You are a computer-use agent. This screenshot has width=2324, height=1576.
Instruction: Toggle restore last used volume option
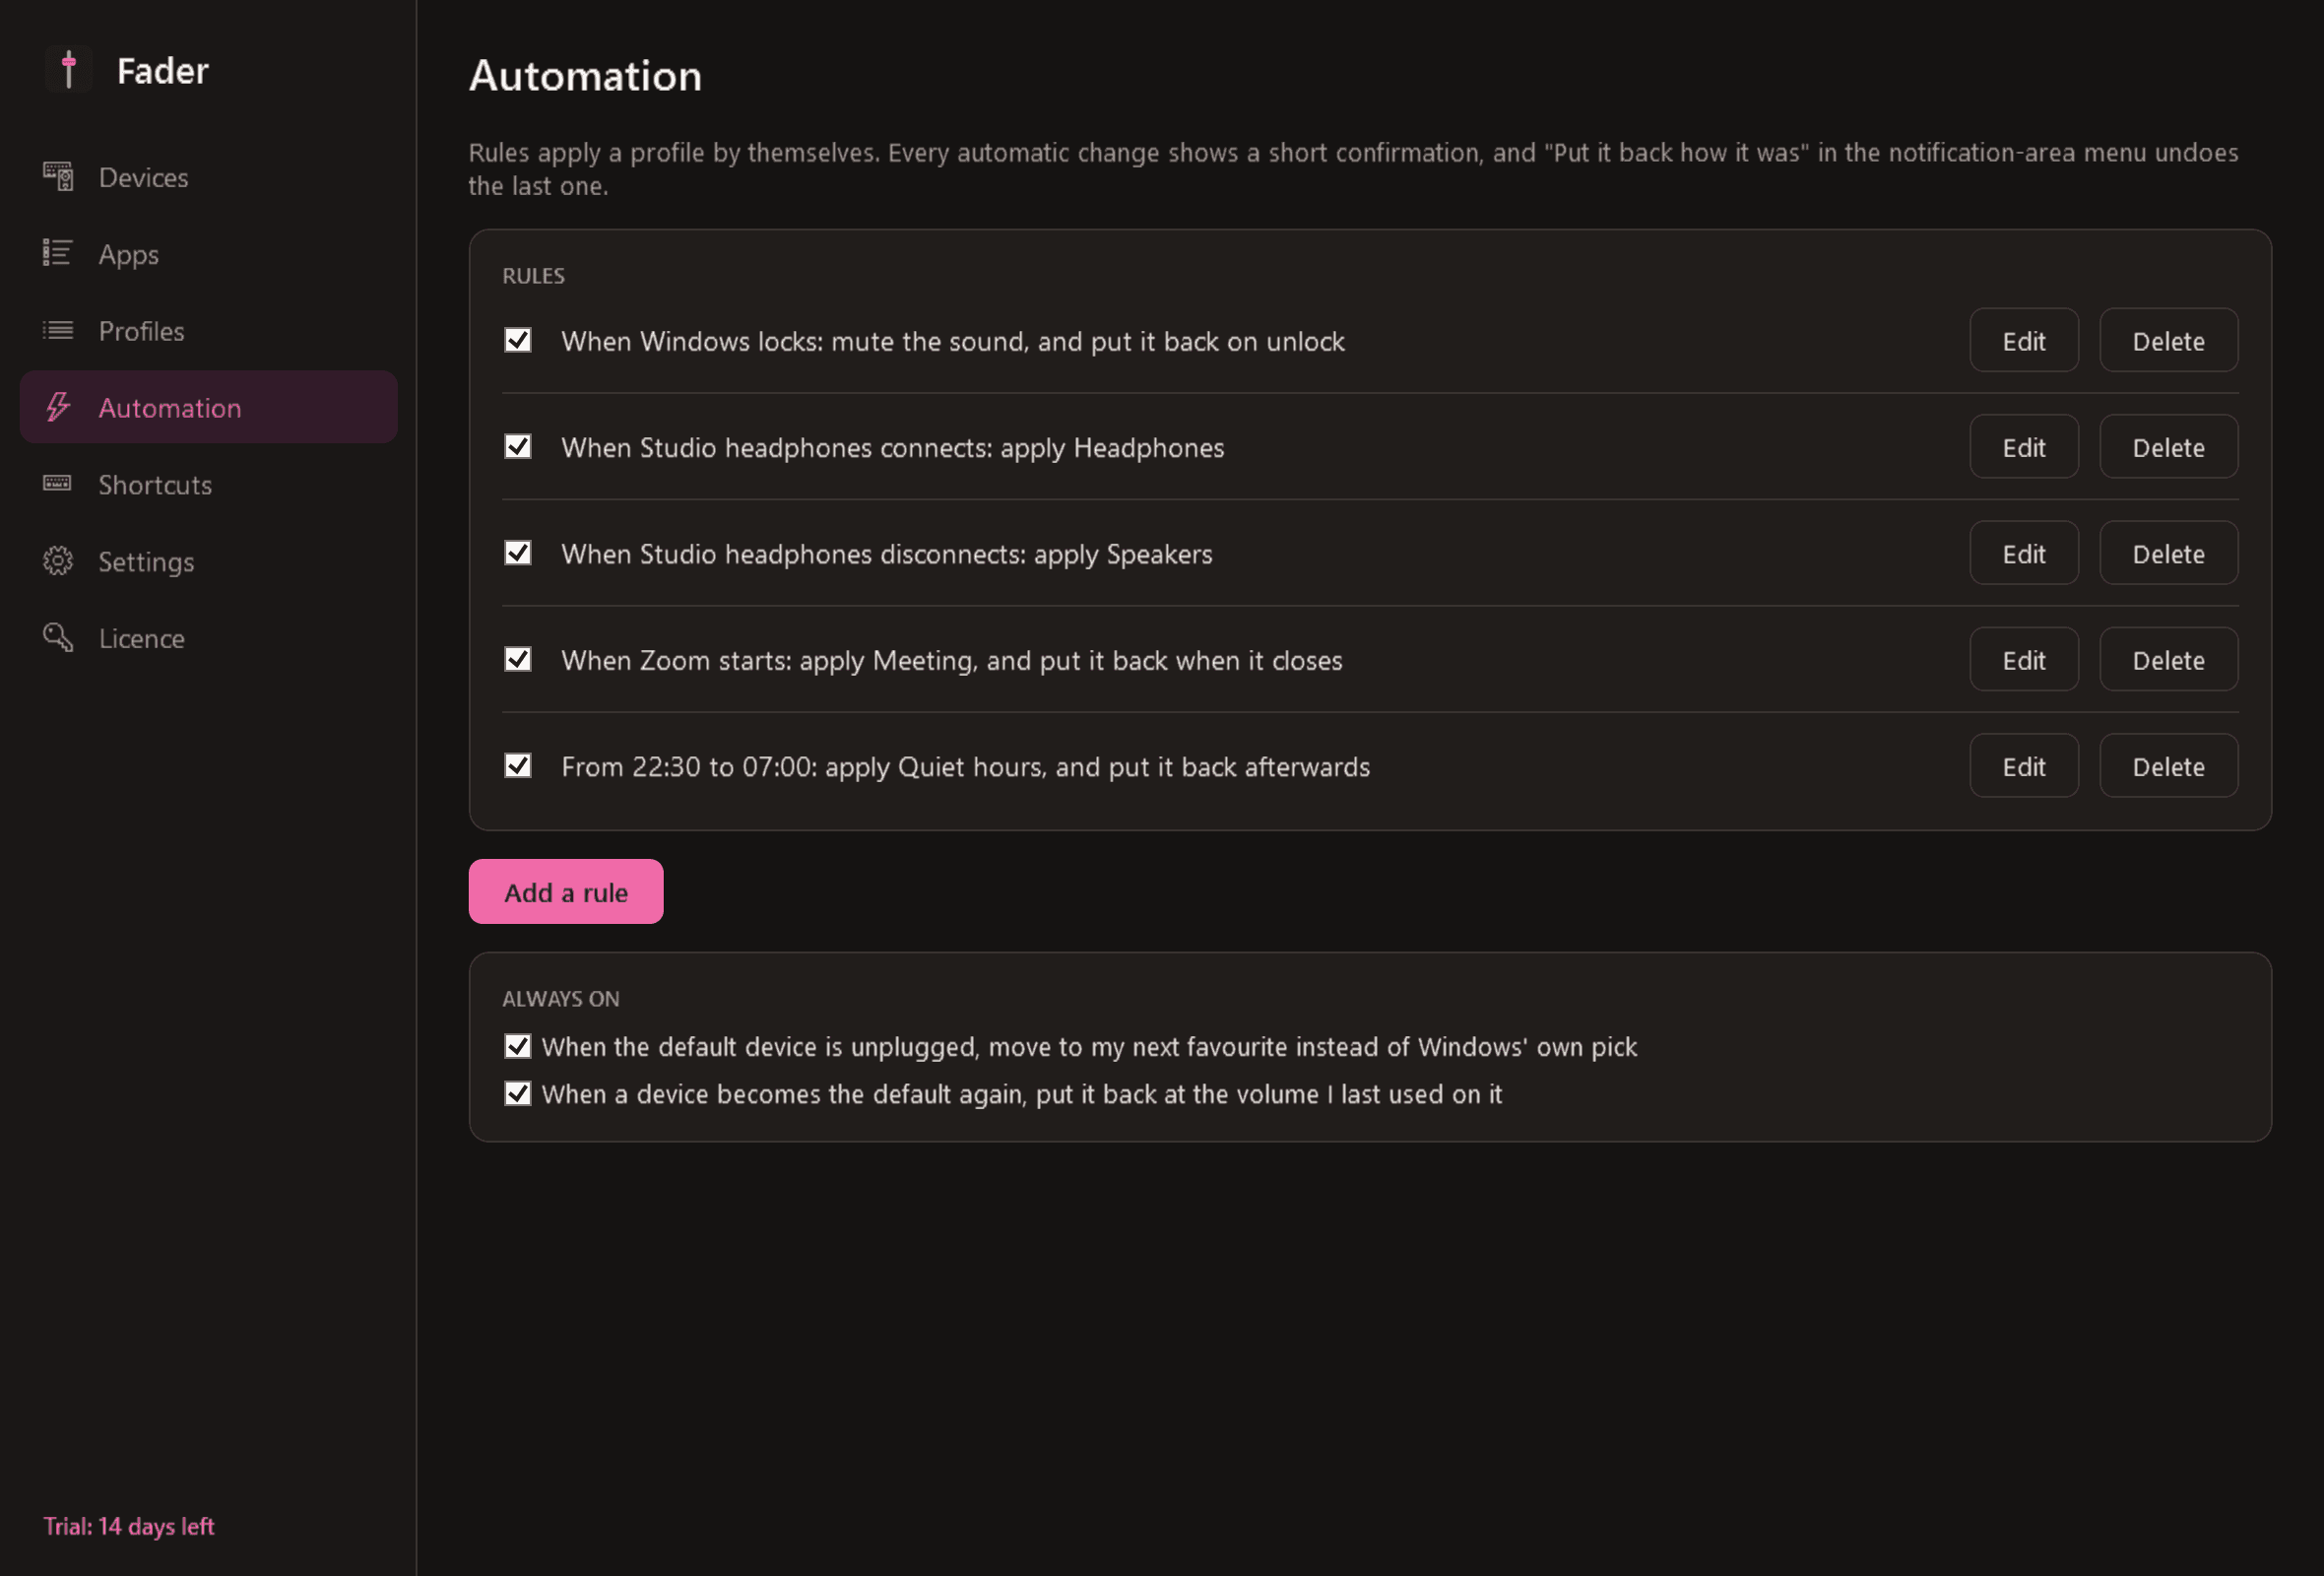pyautogui.click(x=518, y=1094)
